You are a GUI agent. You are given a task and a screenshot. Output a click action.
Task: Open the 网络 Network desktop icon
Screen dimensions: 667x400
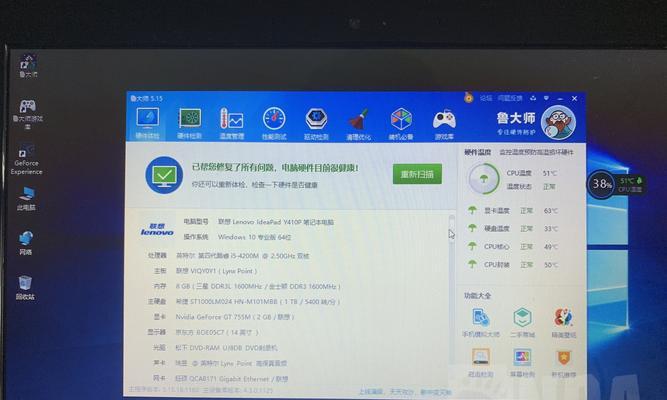pyautogui.click(x=26, y=243)
